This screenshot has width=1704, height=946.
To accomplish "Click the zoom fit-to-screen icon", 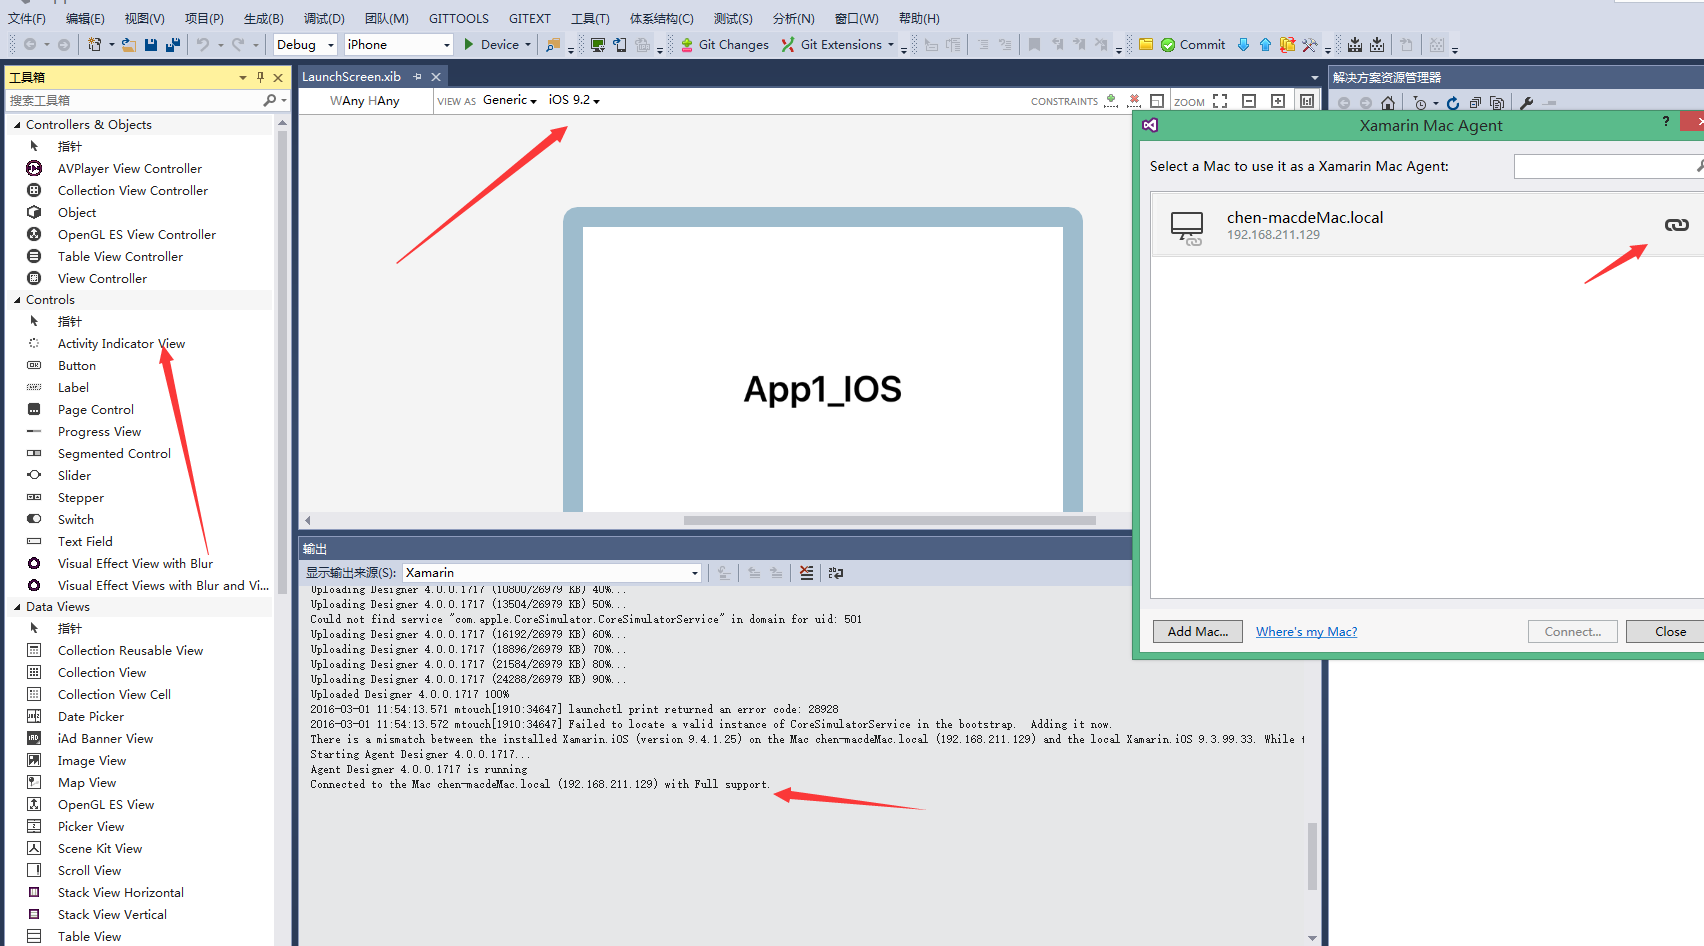I will pos(1220,101).
